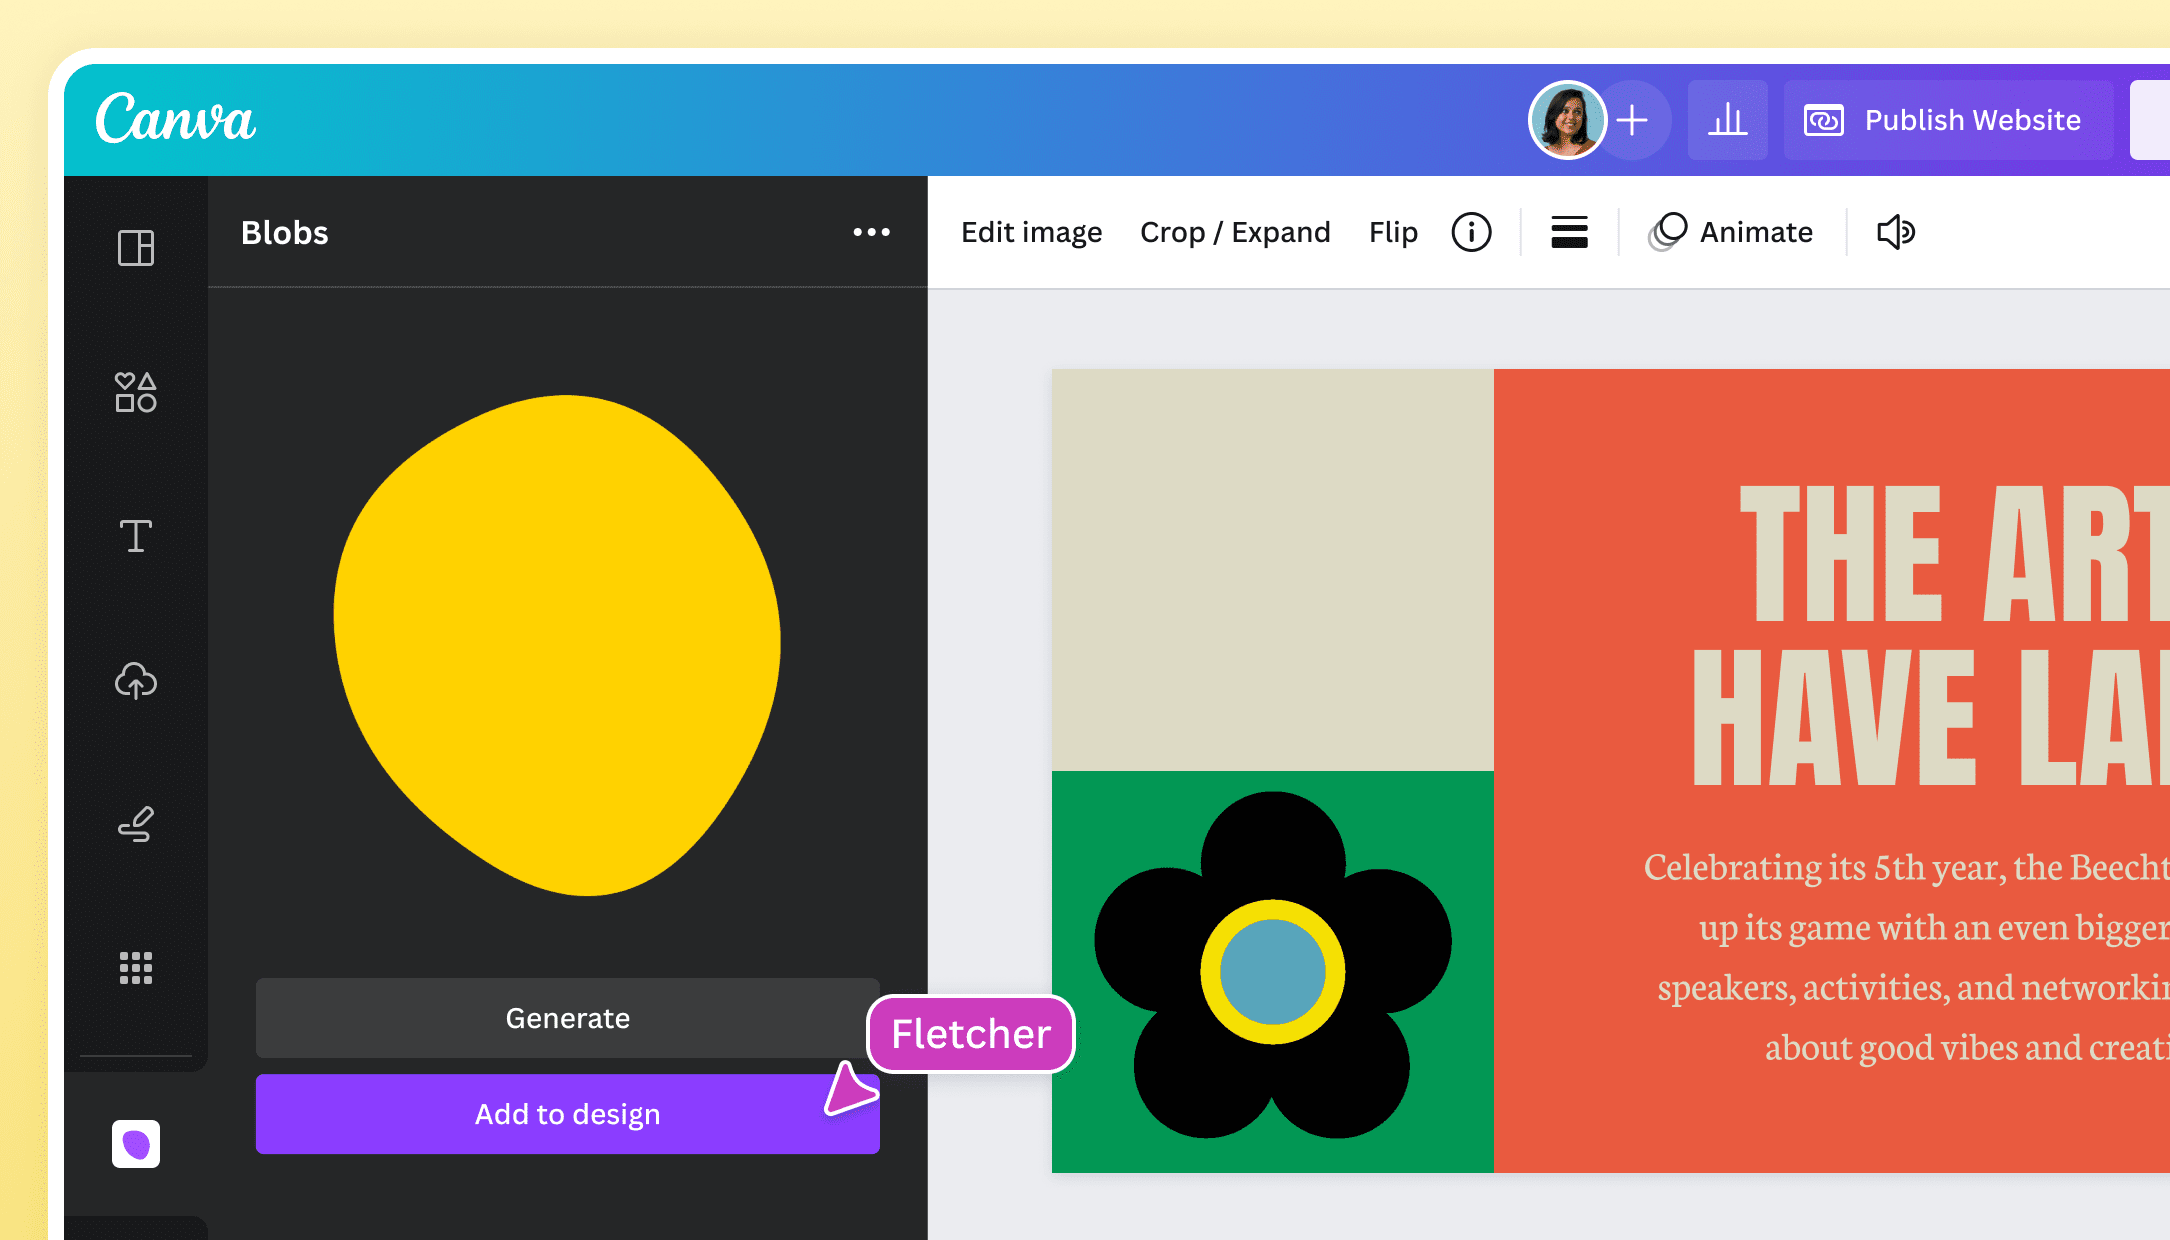Select Edit image in the toolbar
The height and width of the screenshot is (1240, 2170).
1032,232
